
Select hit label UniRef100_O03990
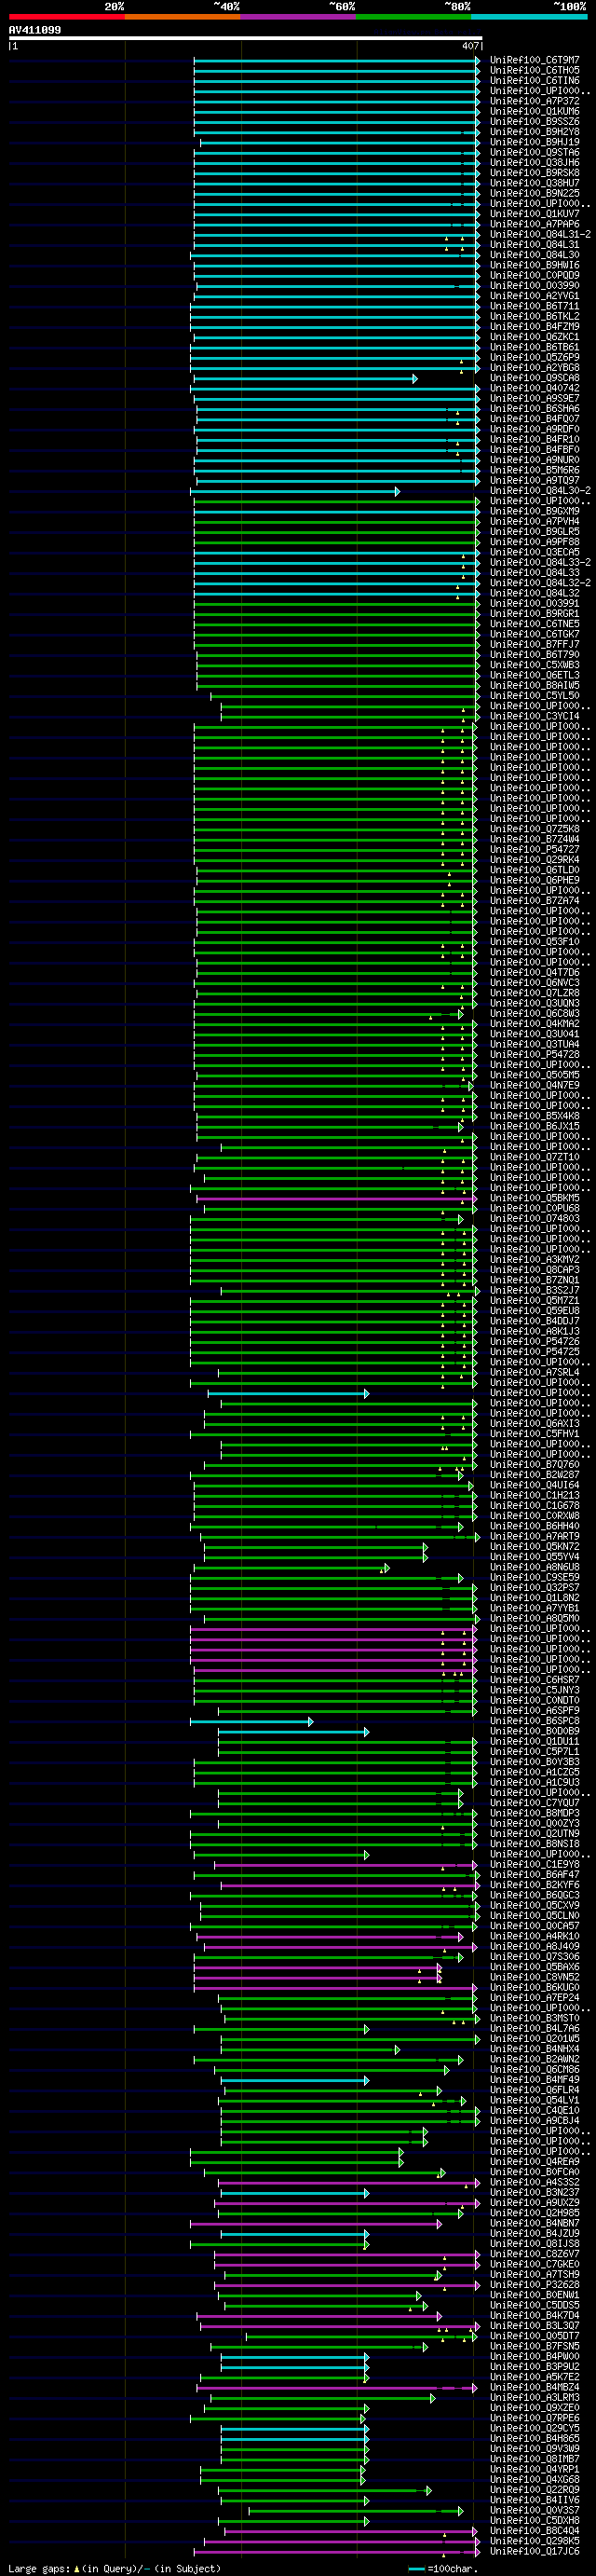point(534,286)
